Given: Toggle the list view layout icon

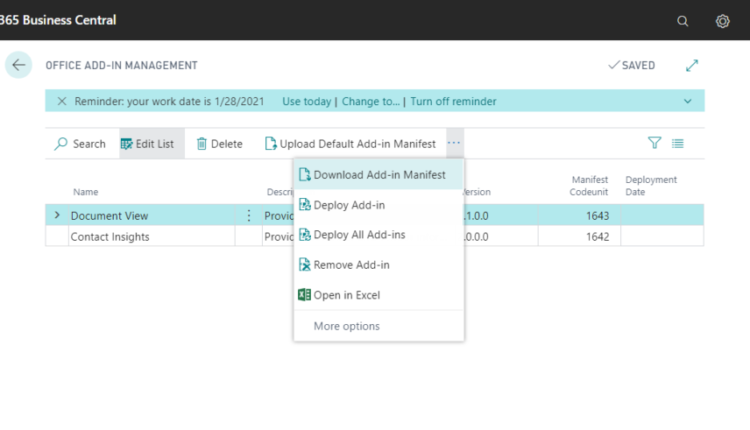Looking at the screenshot, I should (x=678, y=143).
